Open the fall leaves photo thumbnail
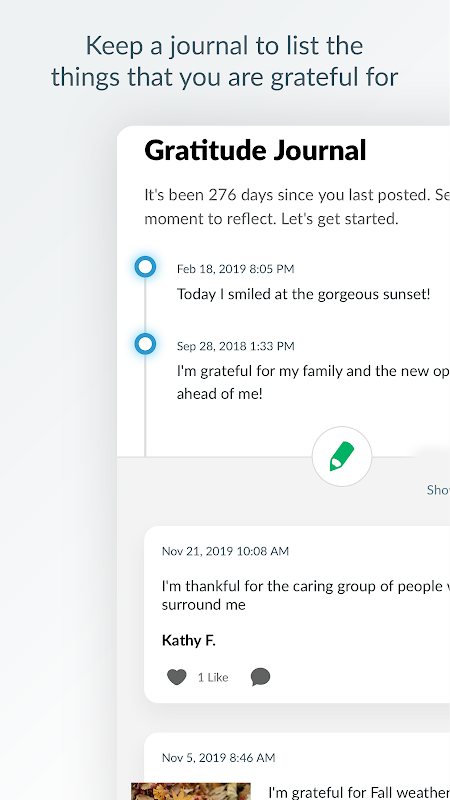Screen dimensions: 450x800 point(191,791)
